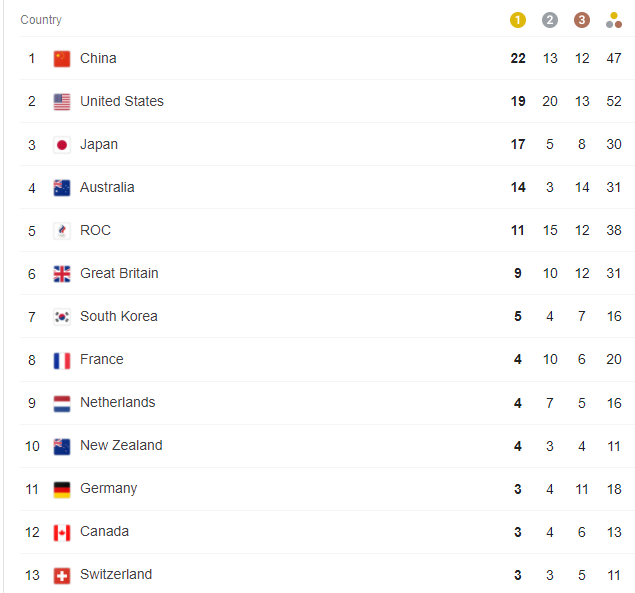Click the Japan flag icon
The height and width of the screenshot is (593, 635).
pos(62,145)
